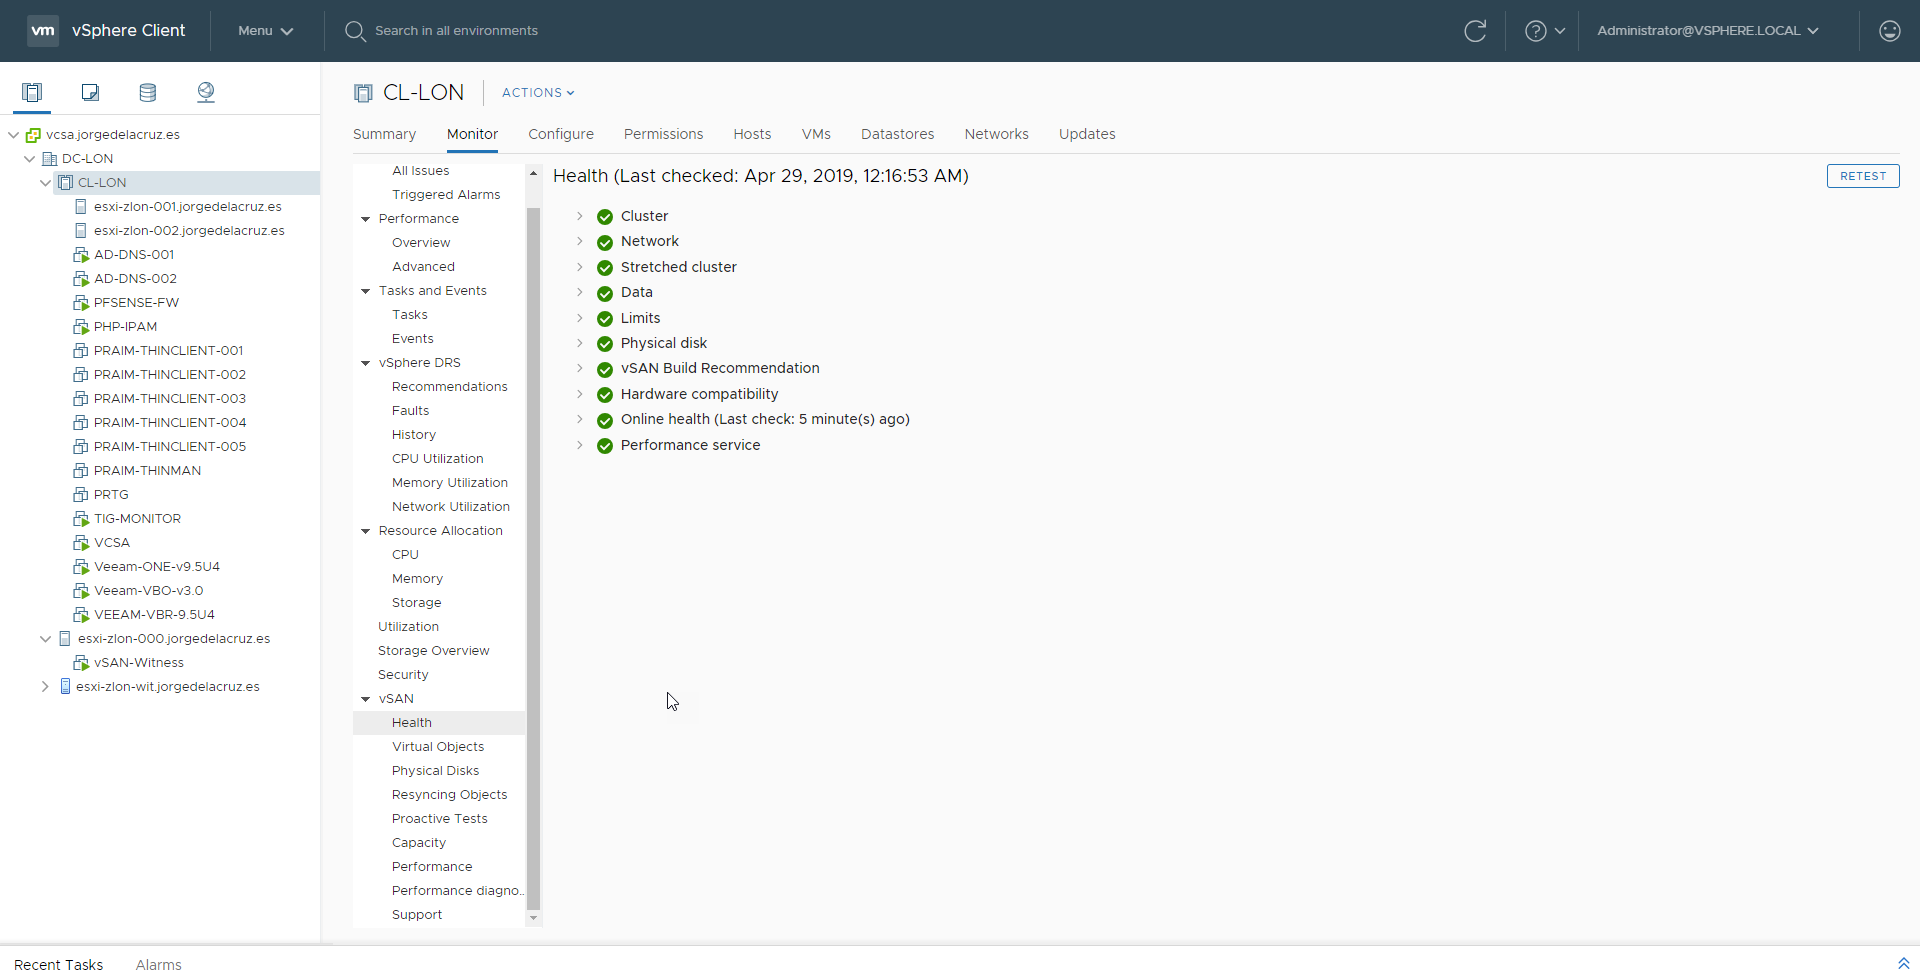Viewport: 1920px width, 979px height.
Task: Click the smiley feedback icon
Action: coord(1890,31)
